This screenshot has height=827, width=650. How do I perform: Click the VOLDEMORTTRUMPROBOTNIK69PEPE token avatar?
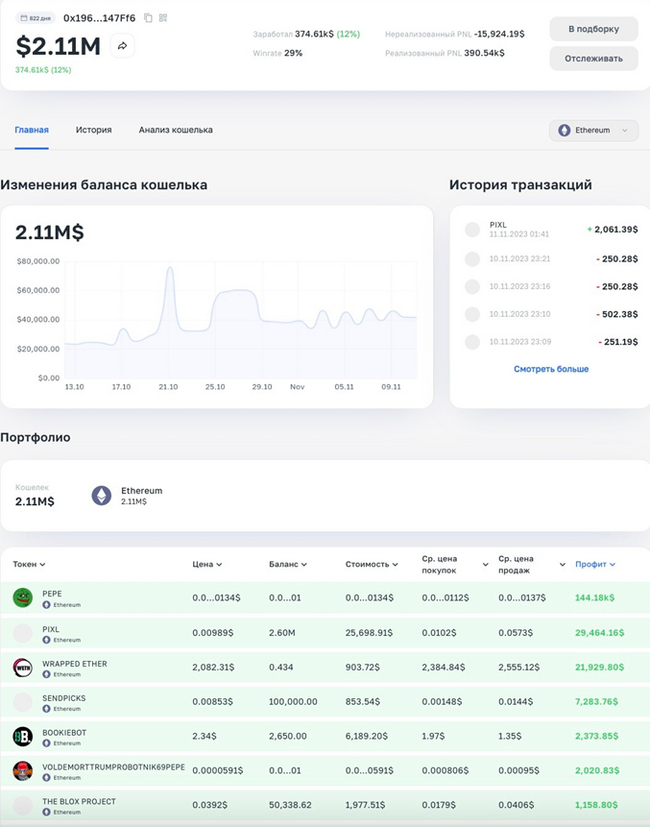22,771
